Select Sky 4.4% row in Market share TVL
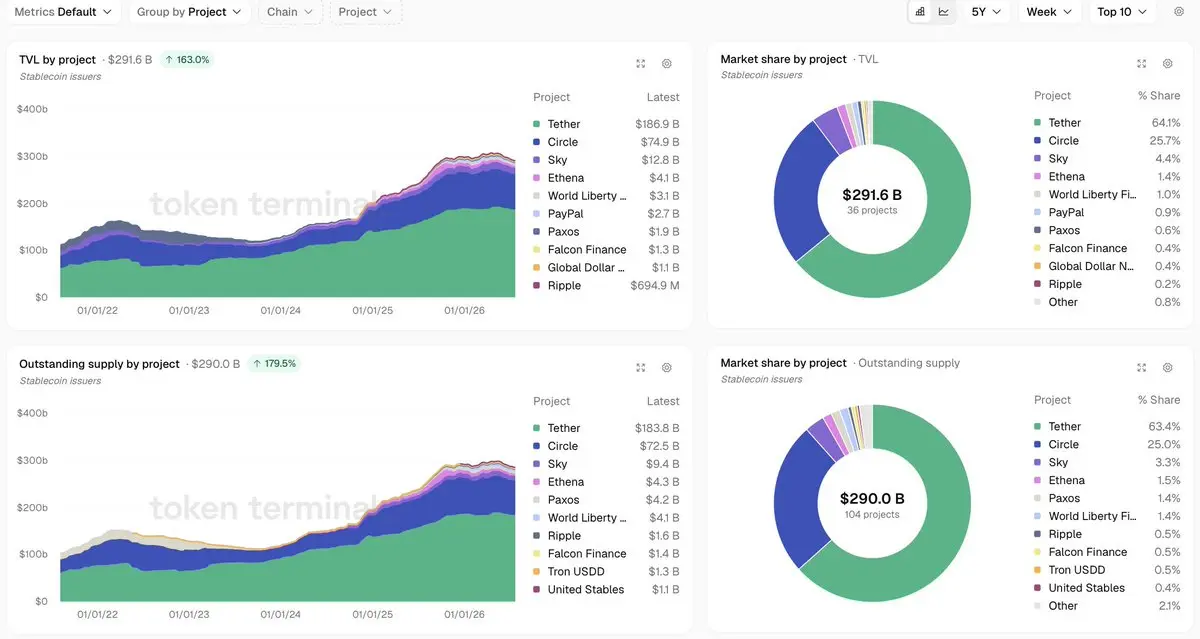 coord(1107,159)
